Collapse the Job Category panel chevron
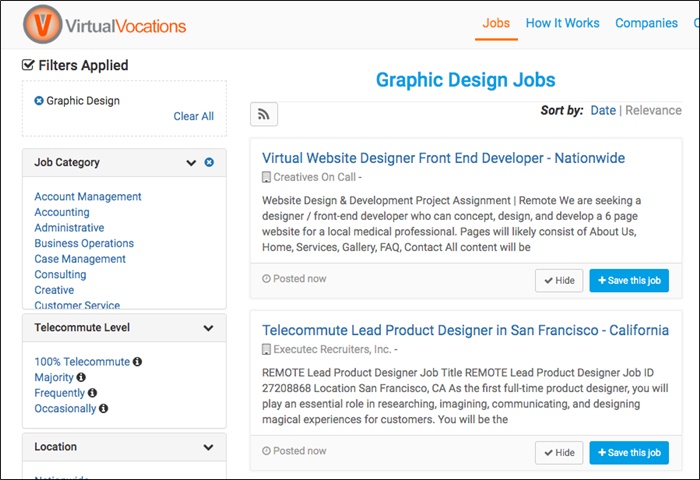 [x=190, y=162]
